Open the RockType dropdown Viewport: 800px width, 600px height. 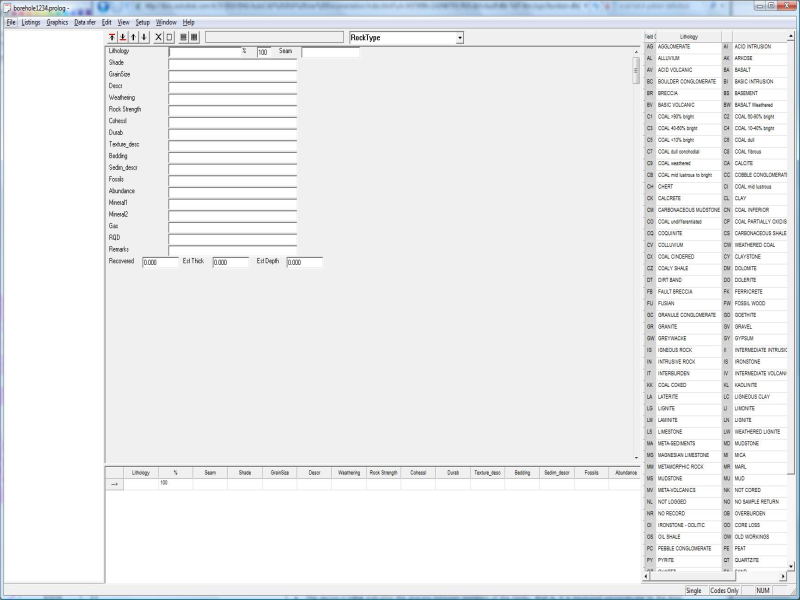coord(459,38)
